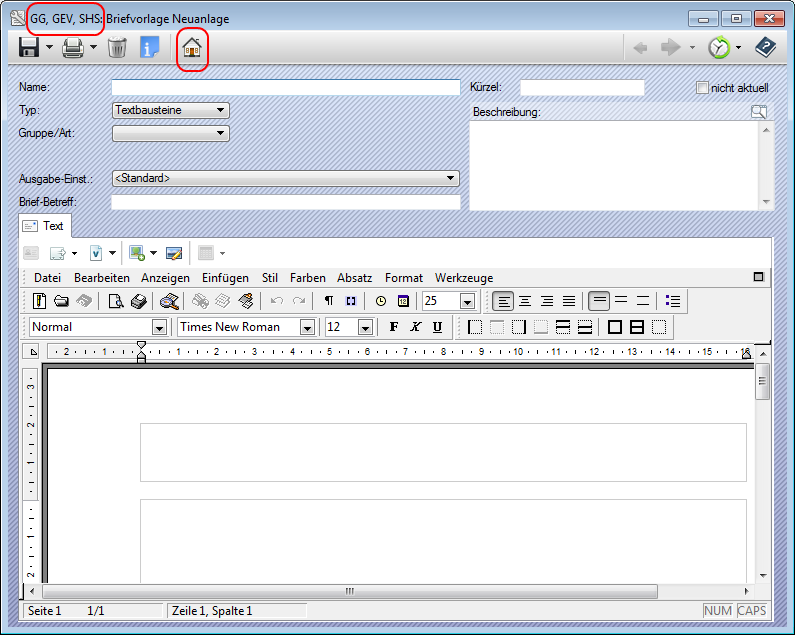795x635 pixels.
Task: Open the Einfügen menu
Action: pos(225,277)
